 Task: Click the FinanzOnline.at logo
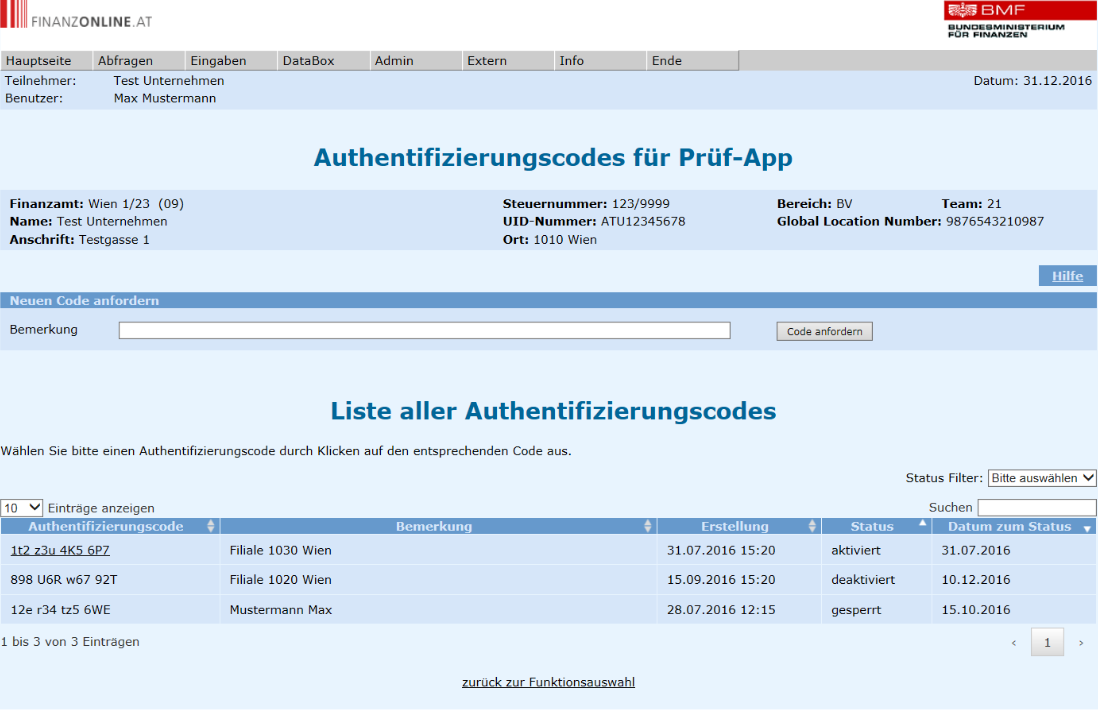tap(77, 18)
